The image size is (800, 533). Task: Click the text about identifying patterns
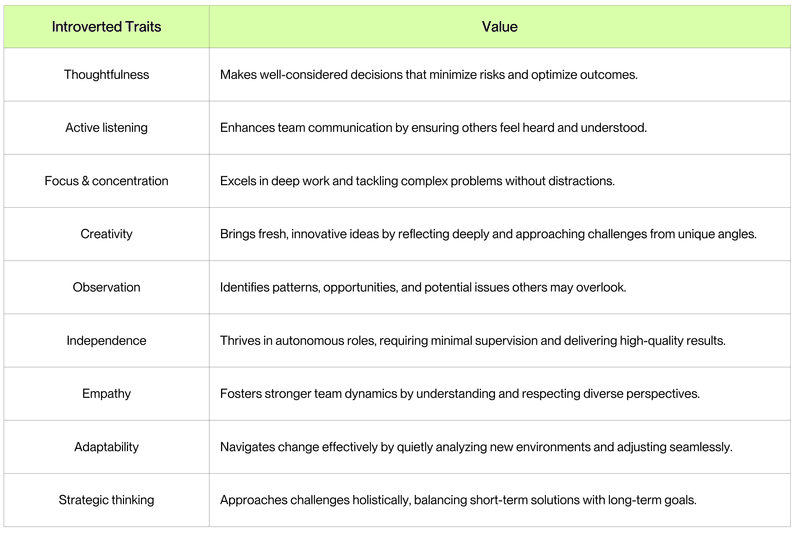tap(423, 287)
